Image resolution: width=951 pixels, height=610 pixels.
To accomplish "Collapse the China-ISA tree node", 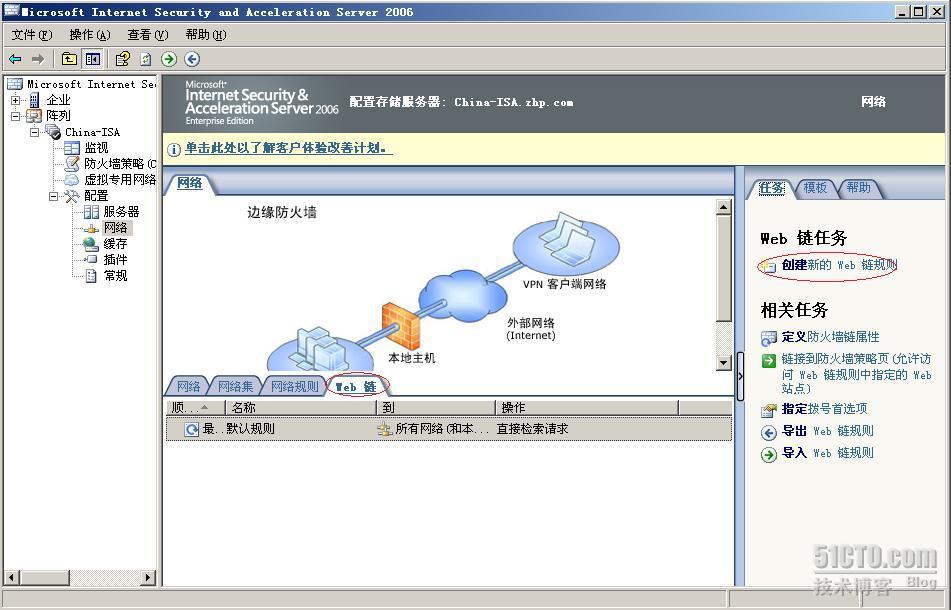I will pos(35,132).
